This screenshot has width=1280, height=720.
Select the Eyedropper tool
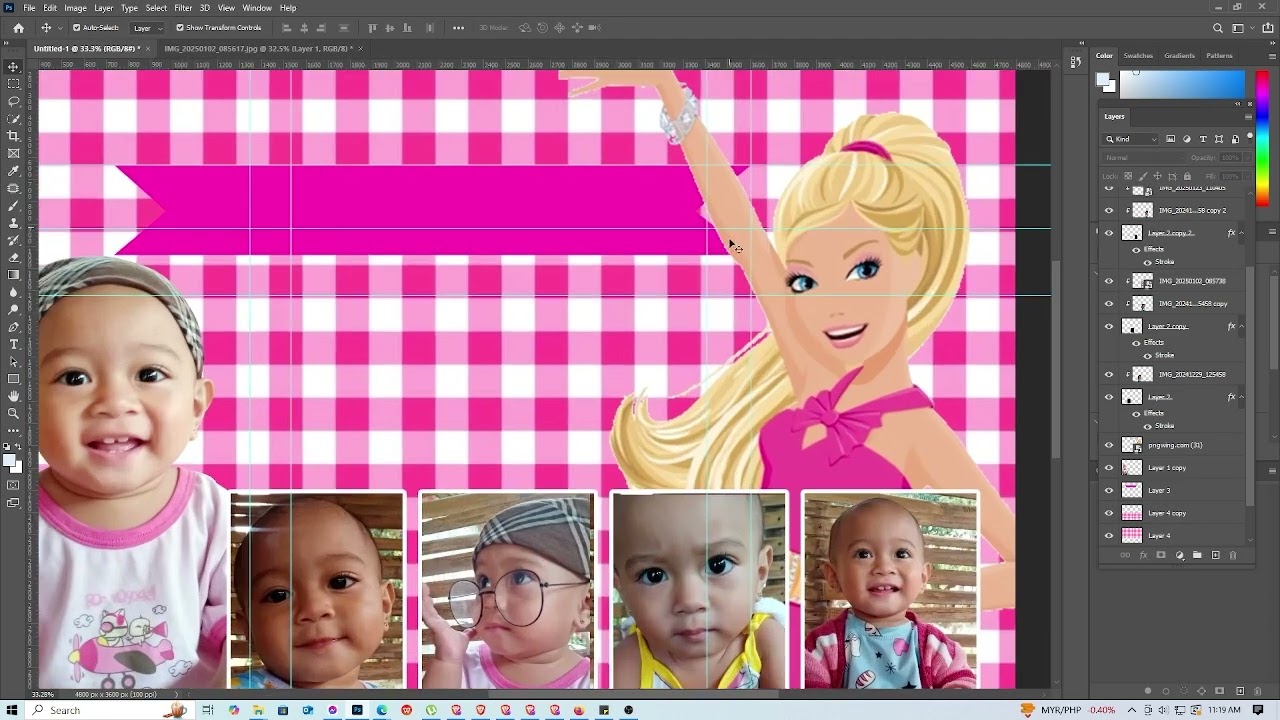[x=13, y=171]
